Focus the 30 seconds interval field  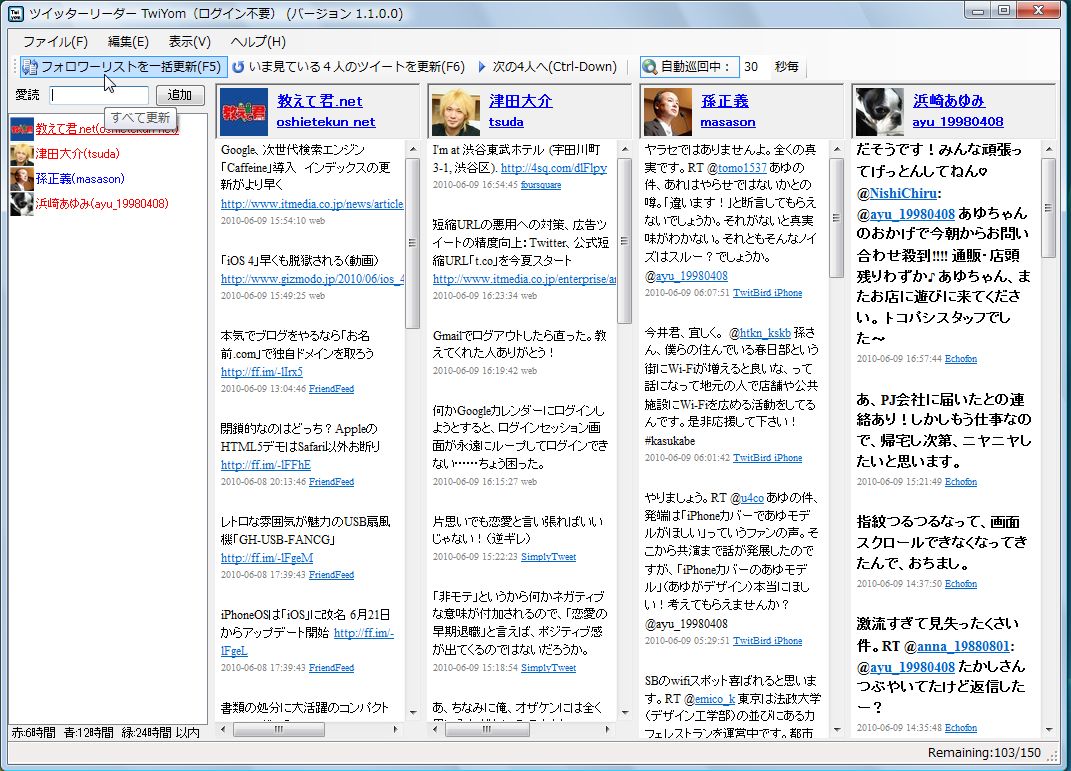tap(754, 67)
